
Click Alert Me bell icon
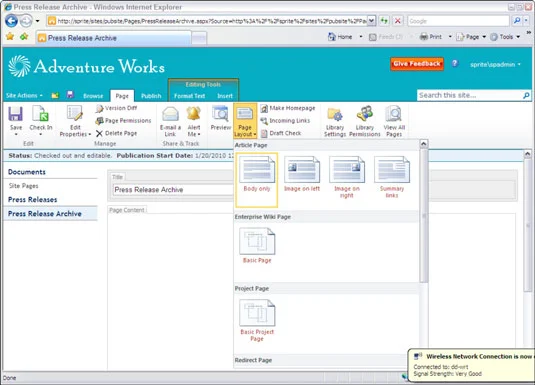pyautogui.click(x=193, y=114)
